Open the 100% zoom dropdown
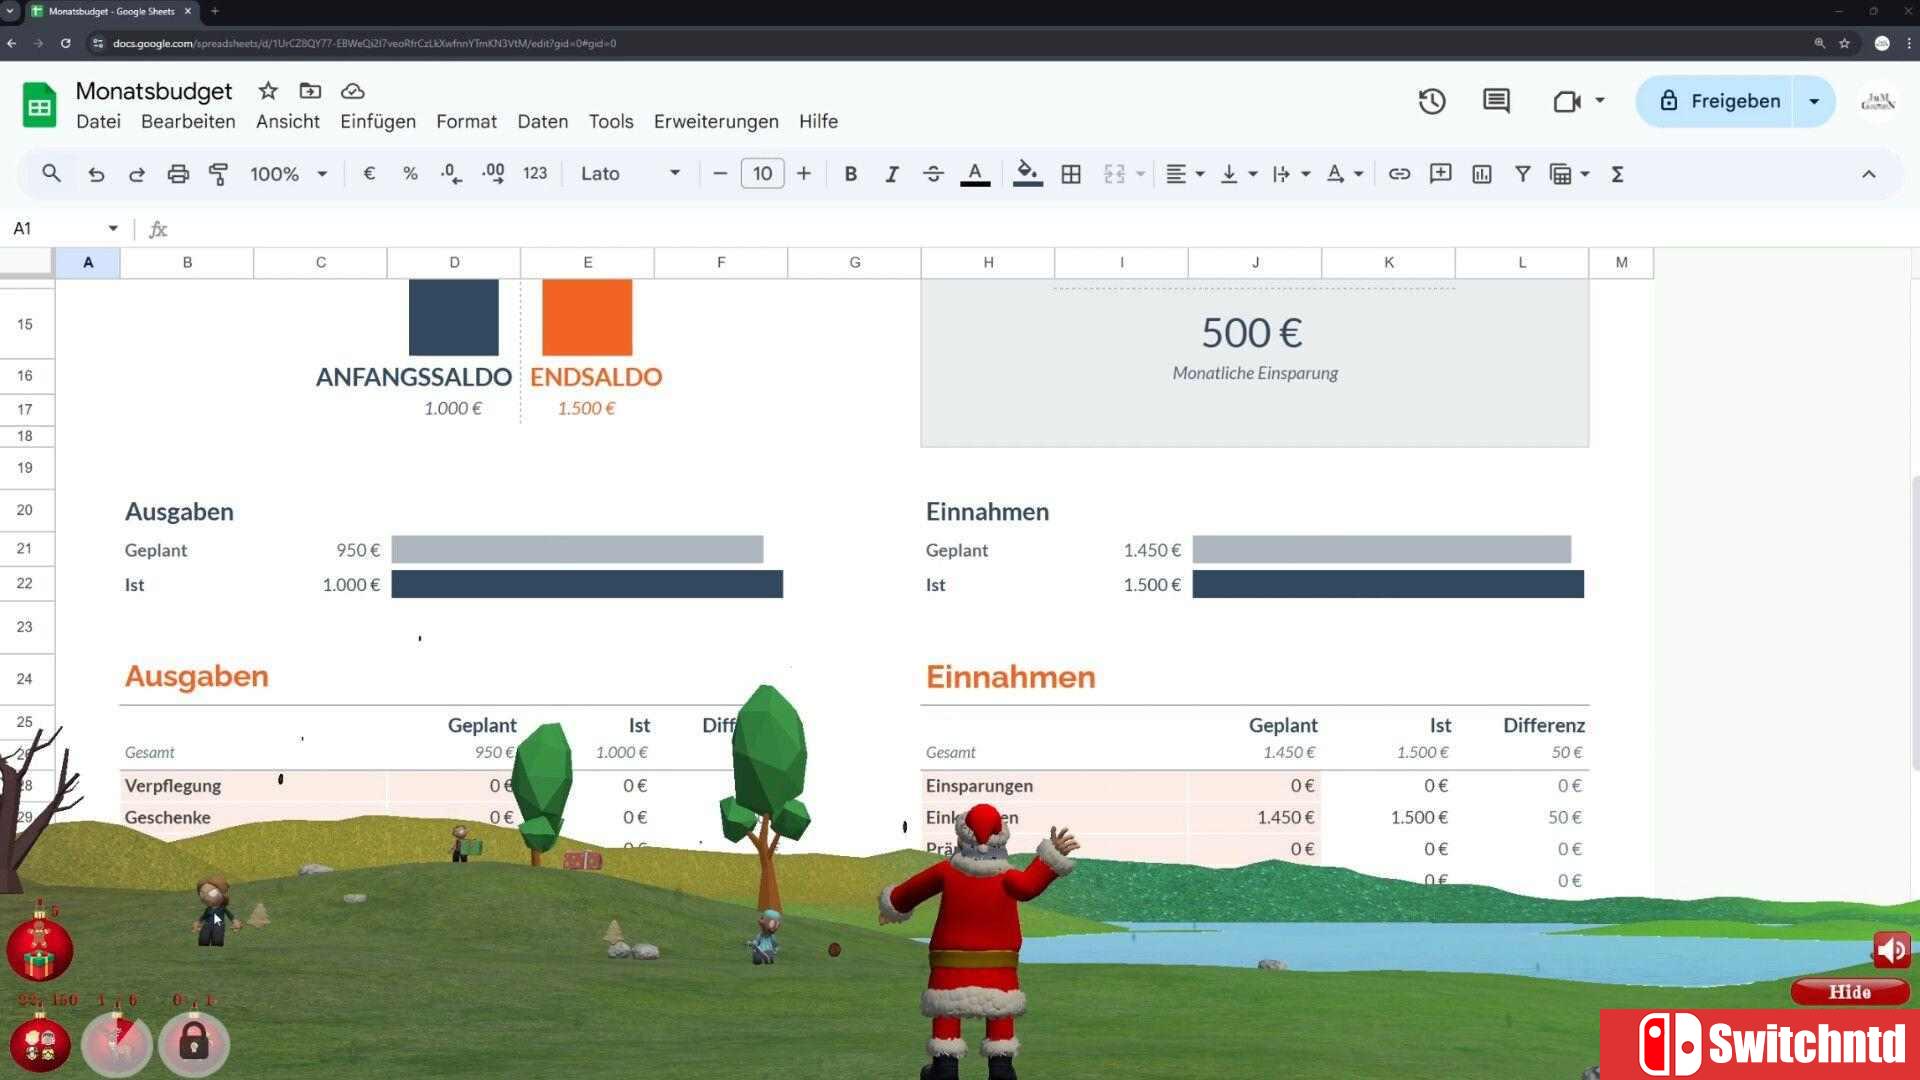Image resolution: width=1920 pixels, height=1080 pixels. coord(288,174)
